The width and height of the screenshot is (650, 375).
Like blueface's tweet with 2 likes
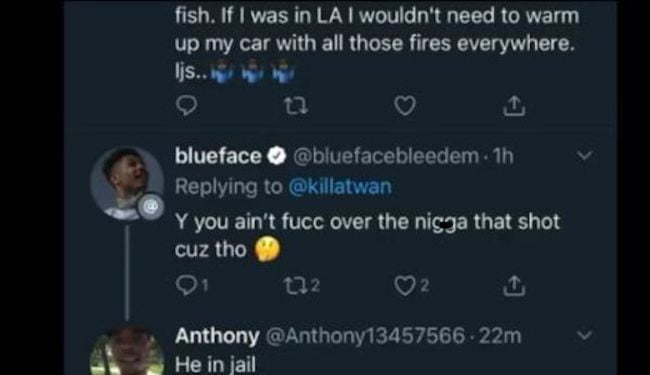(411, 285)
